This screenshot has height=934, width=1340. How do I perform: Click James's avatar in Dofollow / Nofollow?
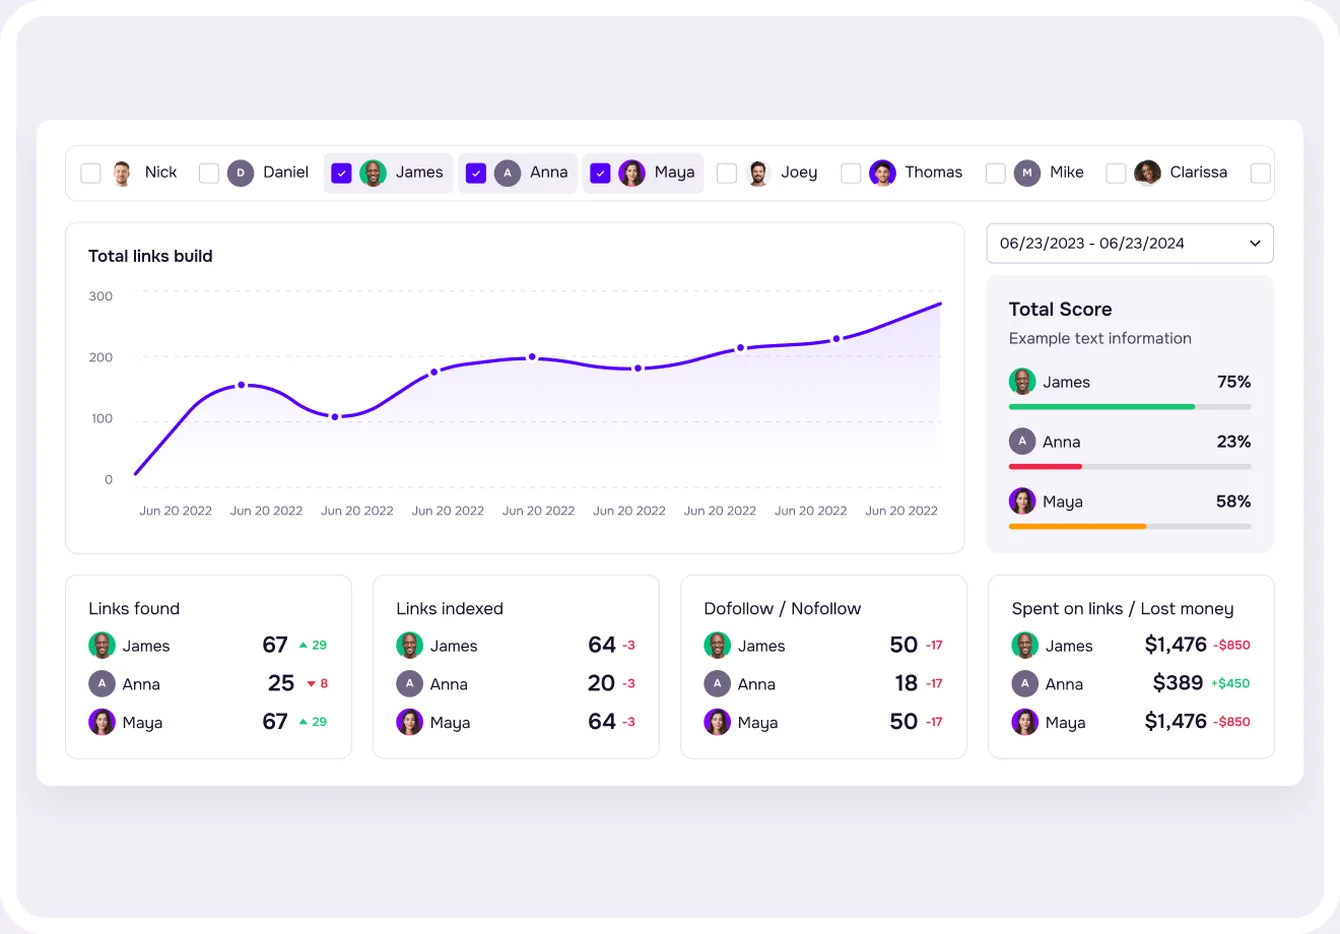tap(717, 645)
